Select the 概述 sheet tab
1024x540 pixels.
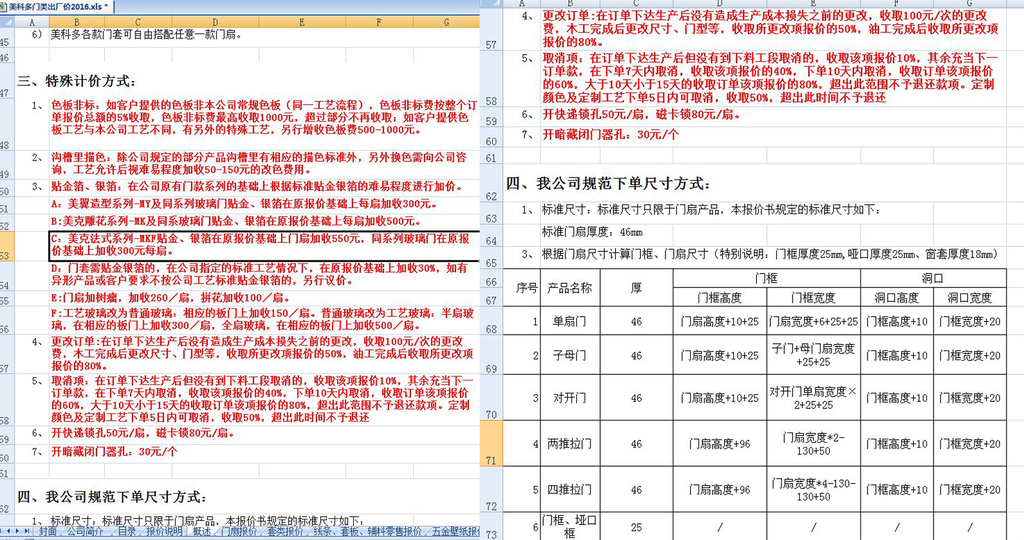[x=202, y=532]
